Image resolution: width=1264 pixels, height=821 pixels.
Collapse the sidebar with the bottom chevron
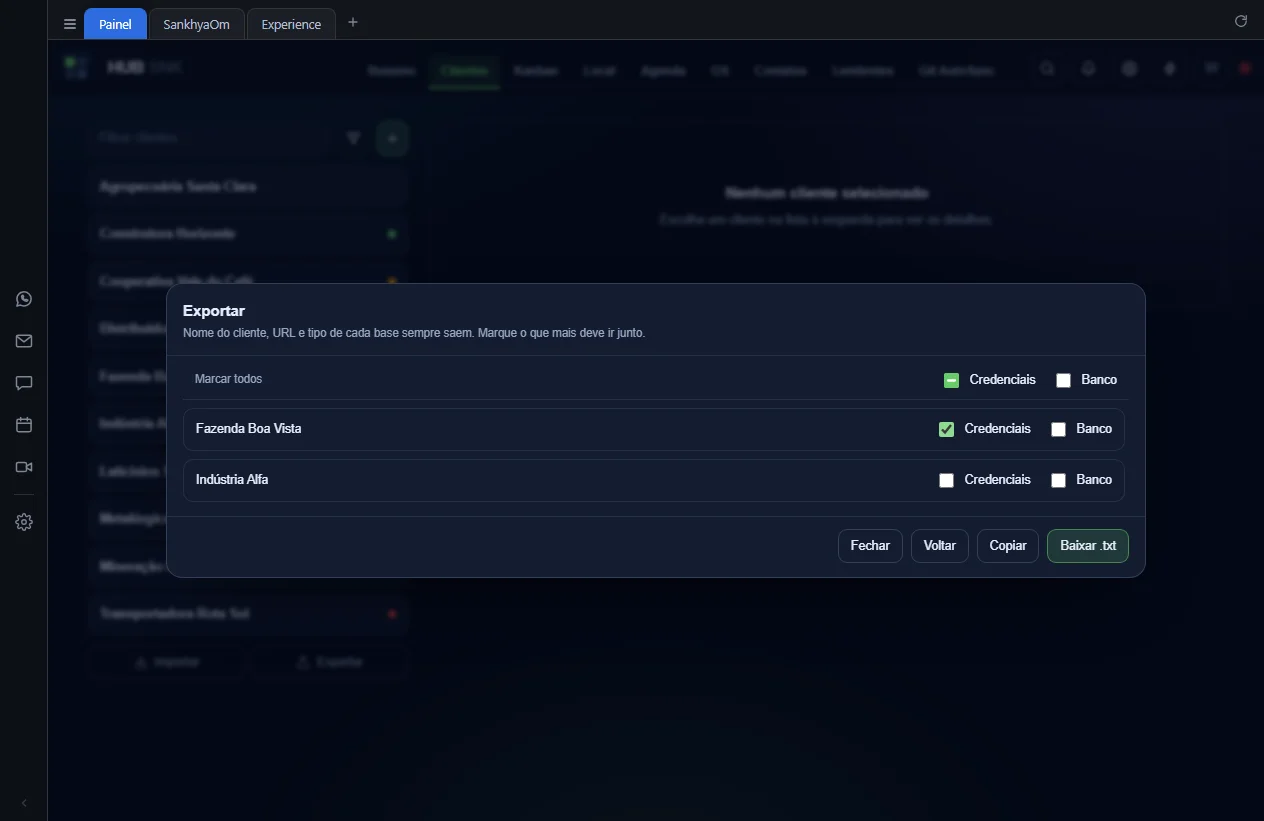click(24, 803)
